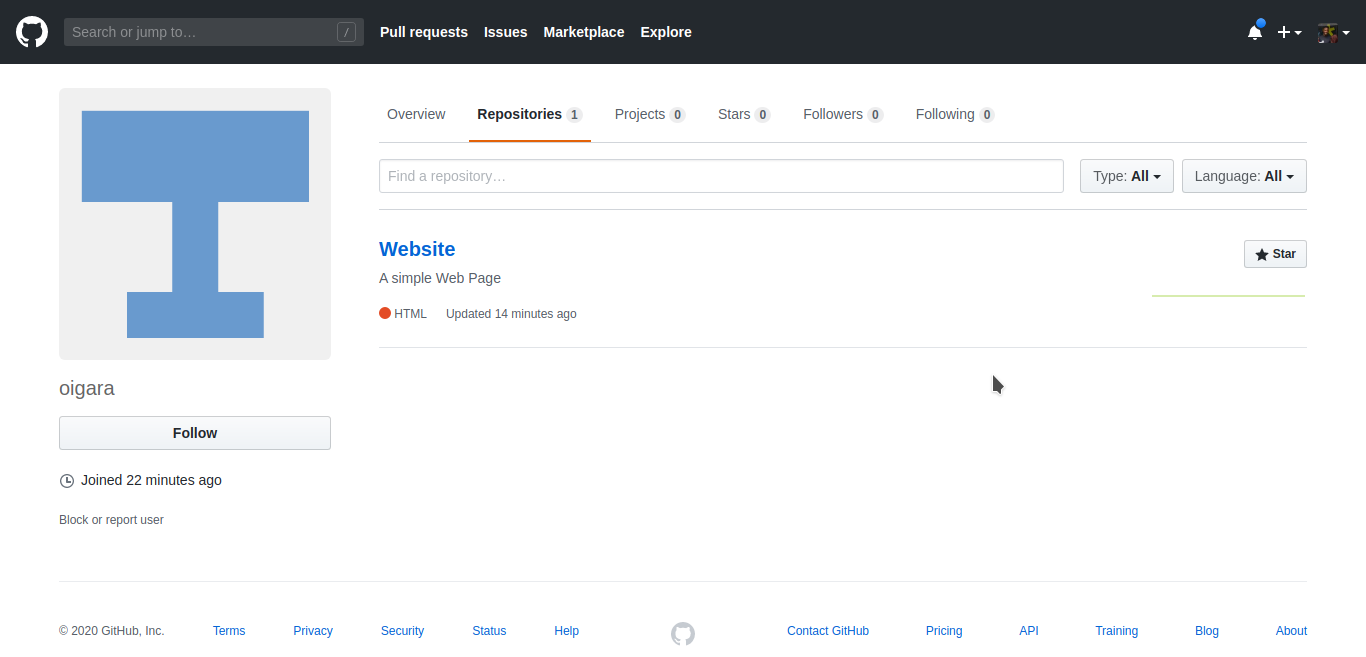
Task: Click the GitHub Octocat logo in the header
Action: pos(31,31)
